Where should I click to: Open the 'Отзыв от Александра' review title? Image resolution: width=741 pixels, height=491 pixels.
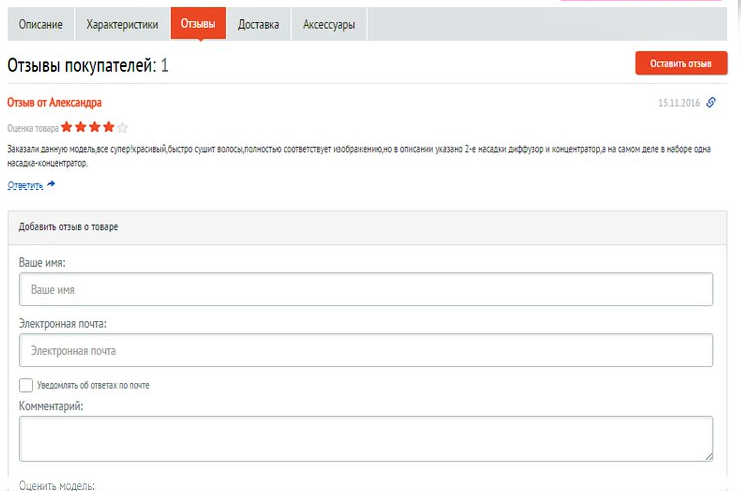(x=54, y=102)
